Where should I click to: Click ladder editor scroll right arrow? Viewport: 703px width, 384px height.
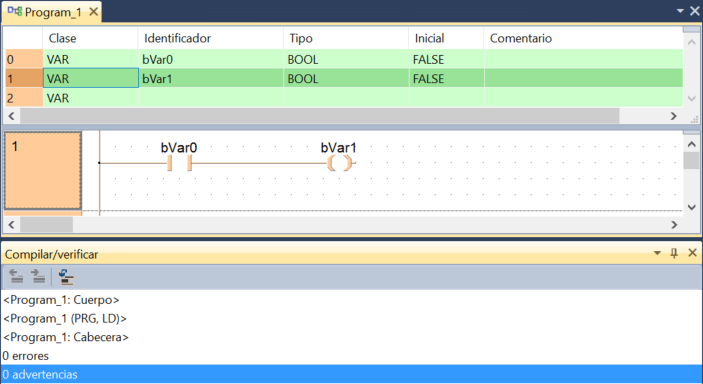point(674,224)
